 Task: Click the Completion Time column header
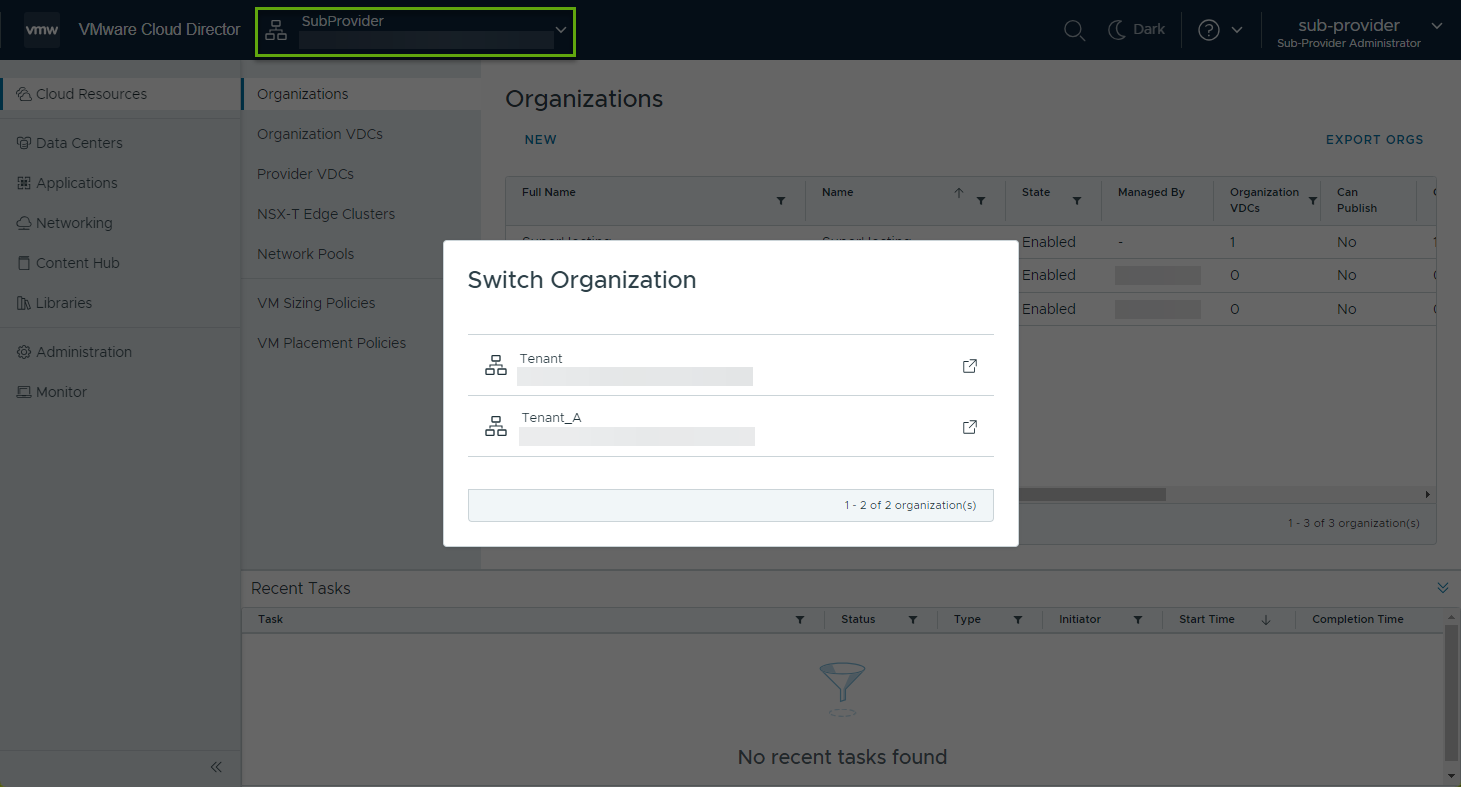coord(1358,619)
